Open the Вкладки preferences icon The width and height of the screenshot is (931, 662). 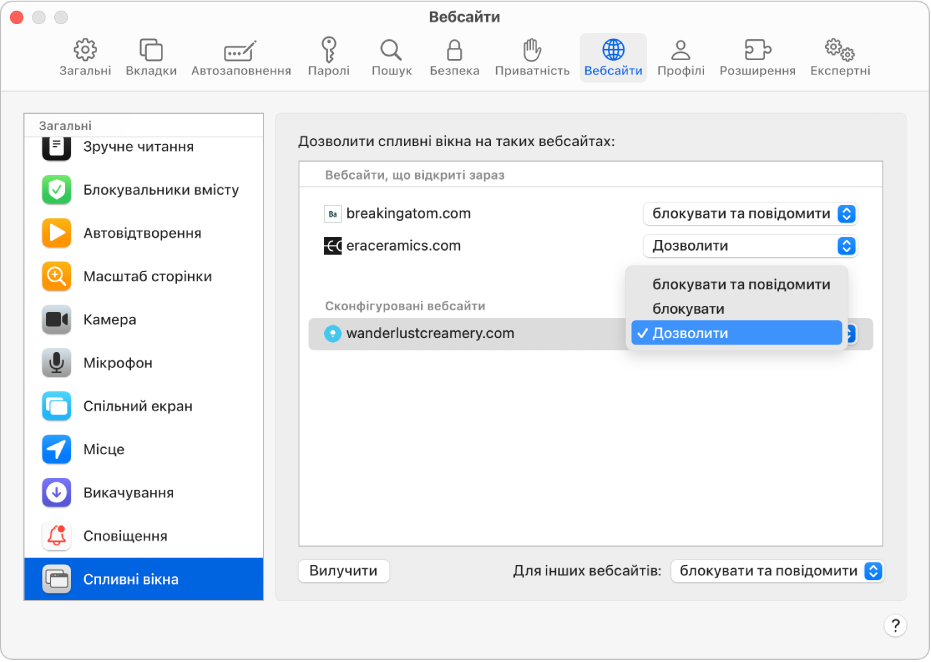point(151,50)
